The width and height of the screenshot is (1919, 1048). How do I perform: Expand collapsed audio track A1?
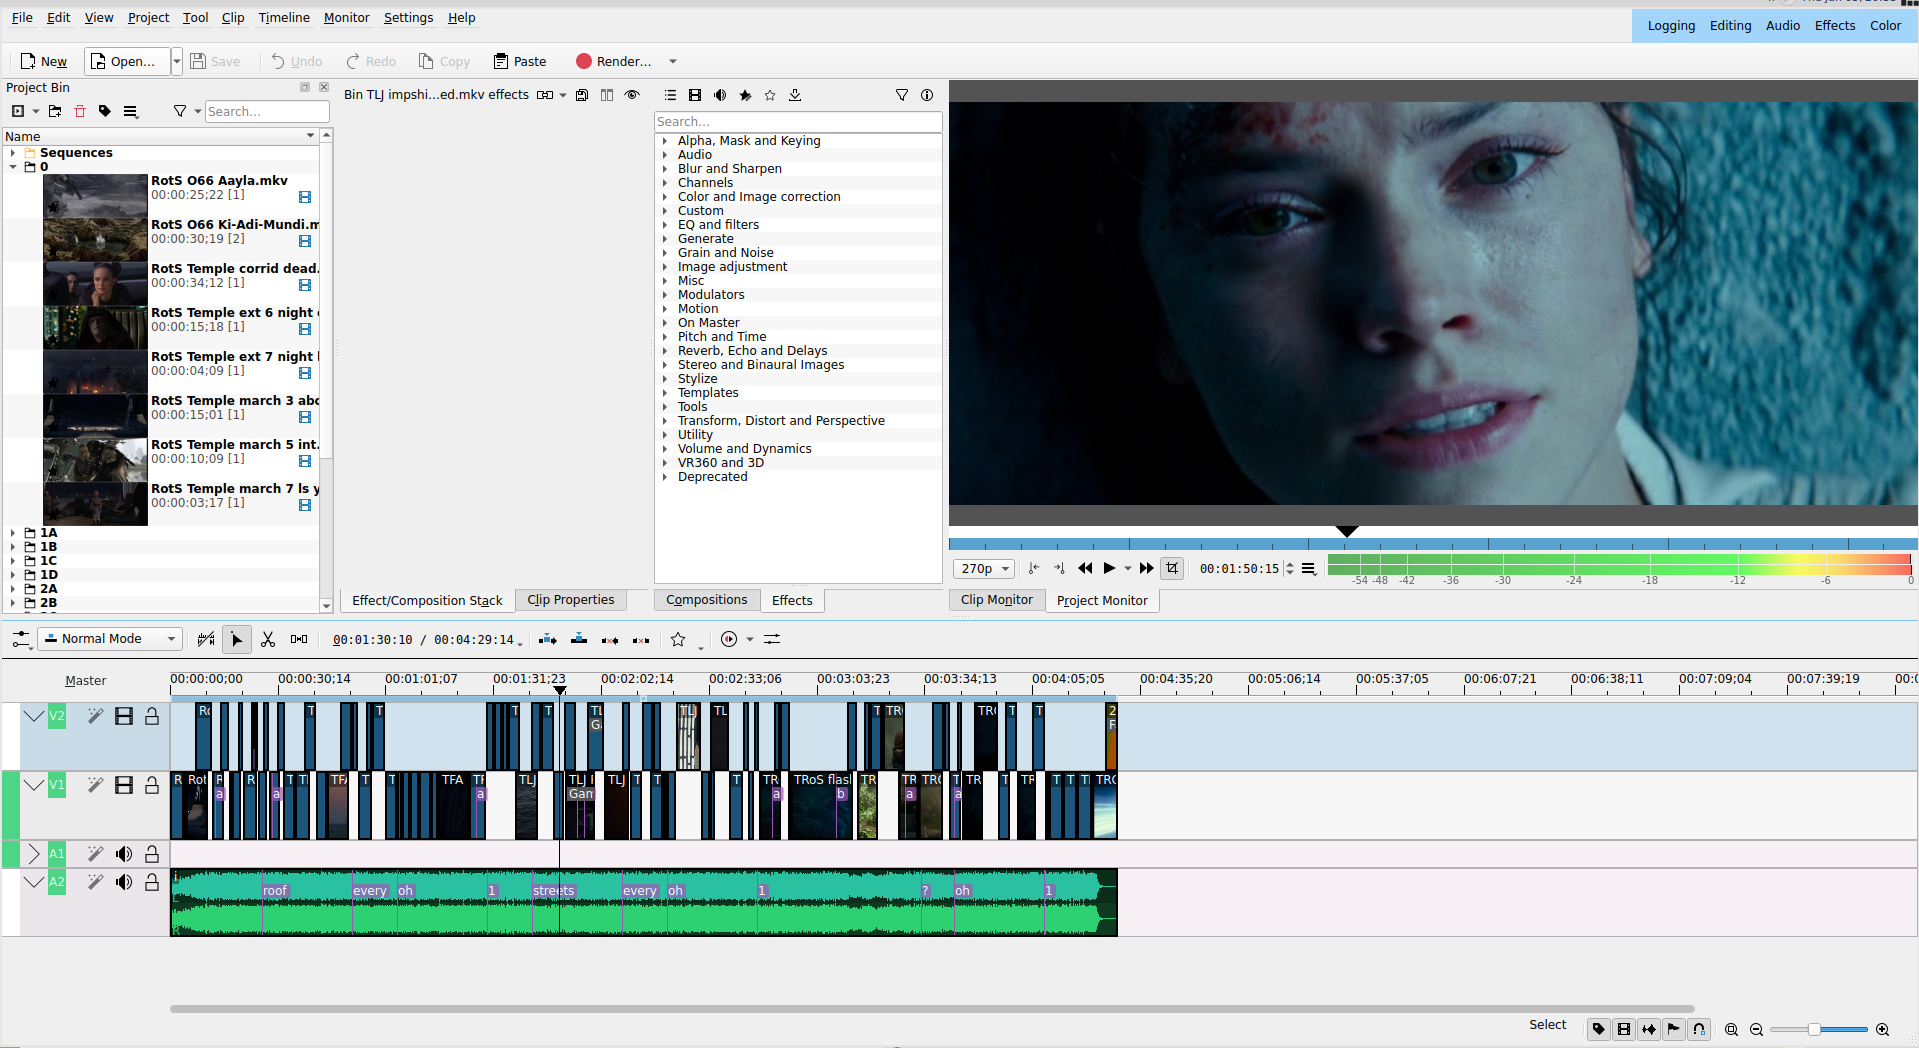coord(33,854)
